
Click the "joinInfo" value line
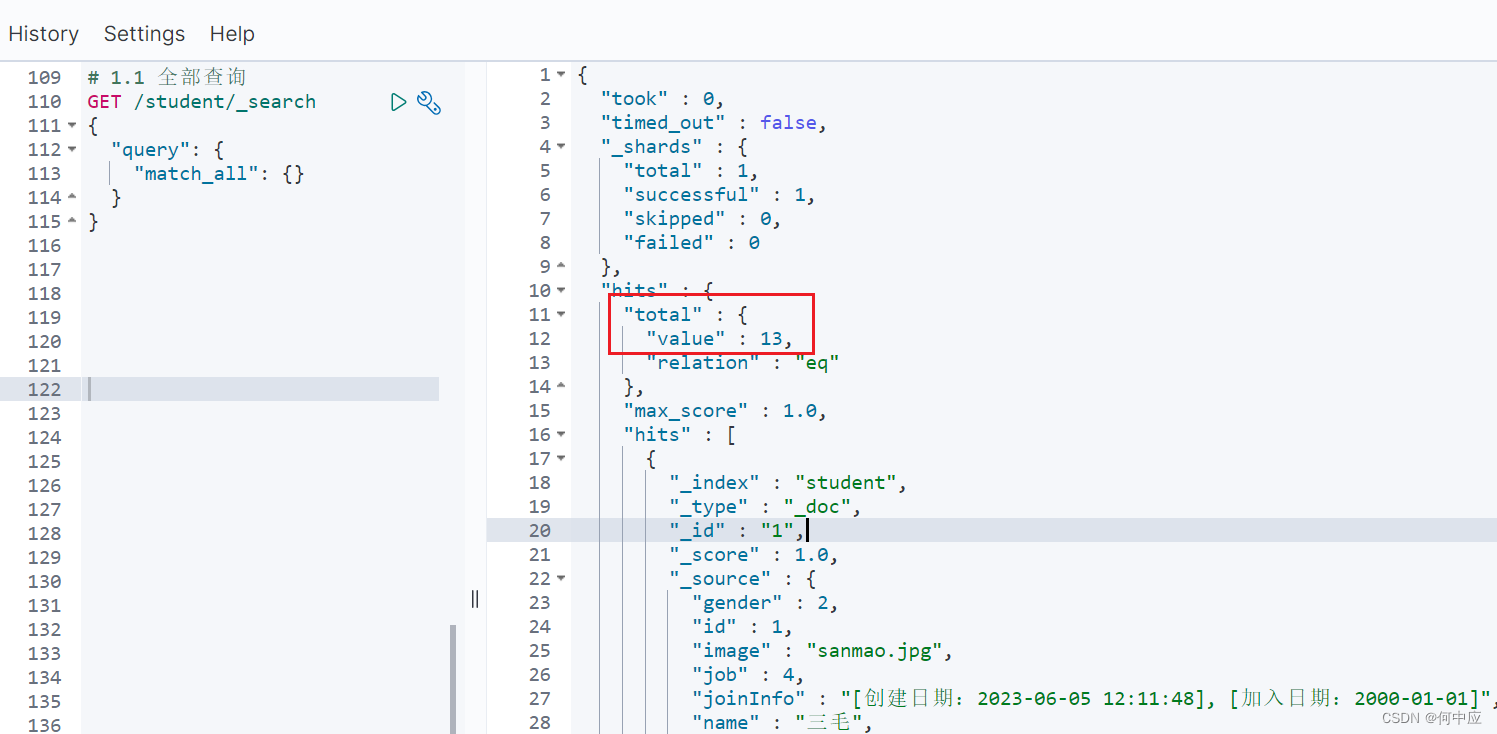pos(1094,699)
